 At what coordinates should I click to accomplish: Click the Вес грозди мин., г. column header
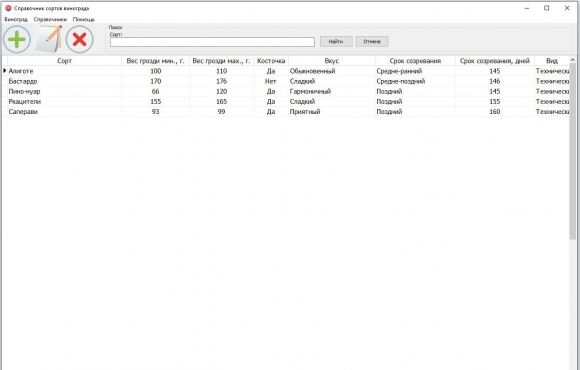point(155,61)
